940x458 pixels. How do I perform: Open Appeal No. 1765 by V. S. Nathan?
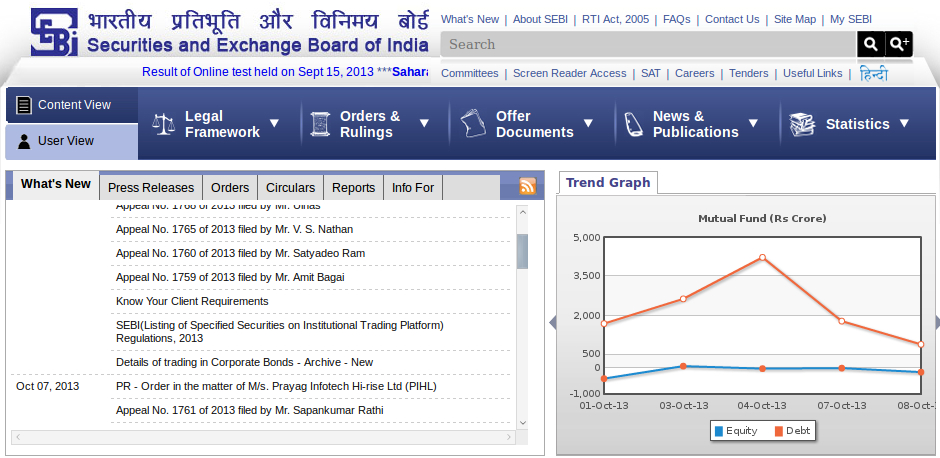coord(234,230)
